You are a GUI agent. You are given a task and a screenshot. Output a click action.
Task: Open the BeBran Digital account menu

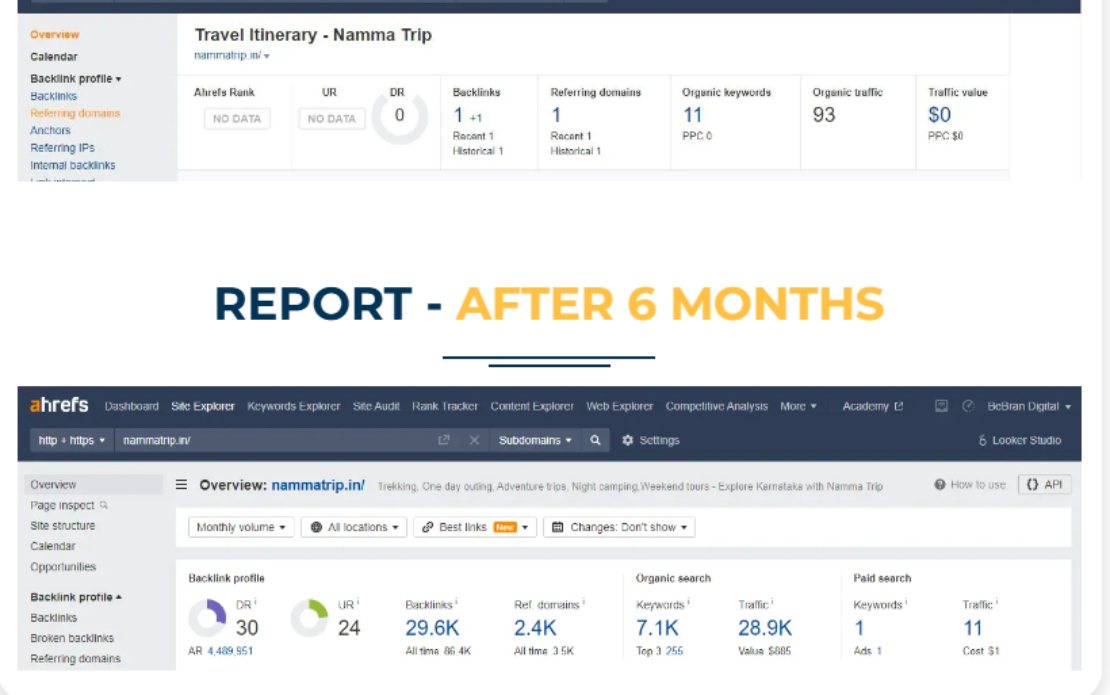tap(1029, 406)
